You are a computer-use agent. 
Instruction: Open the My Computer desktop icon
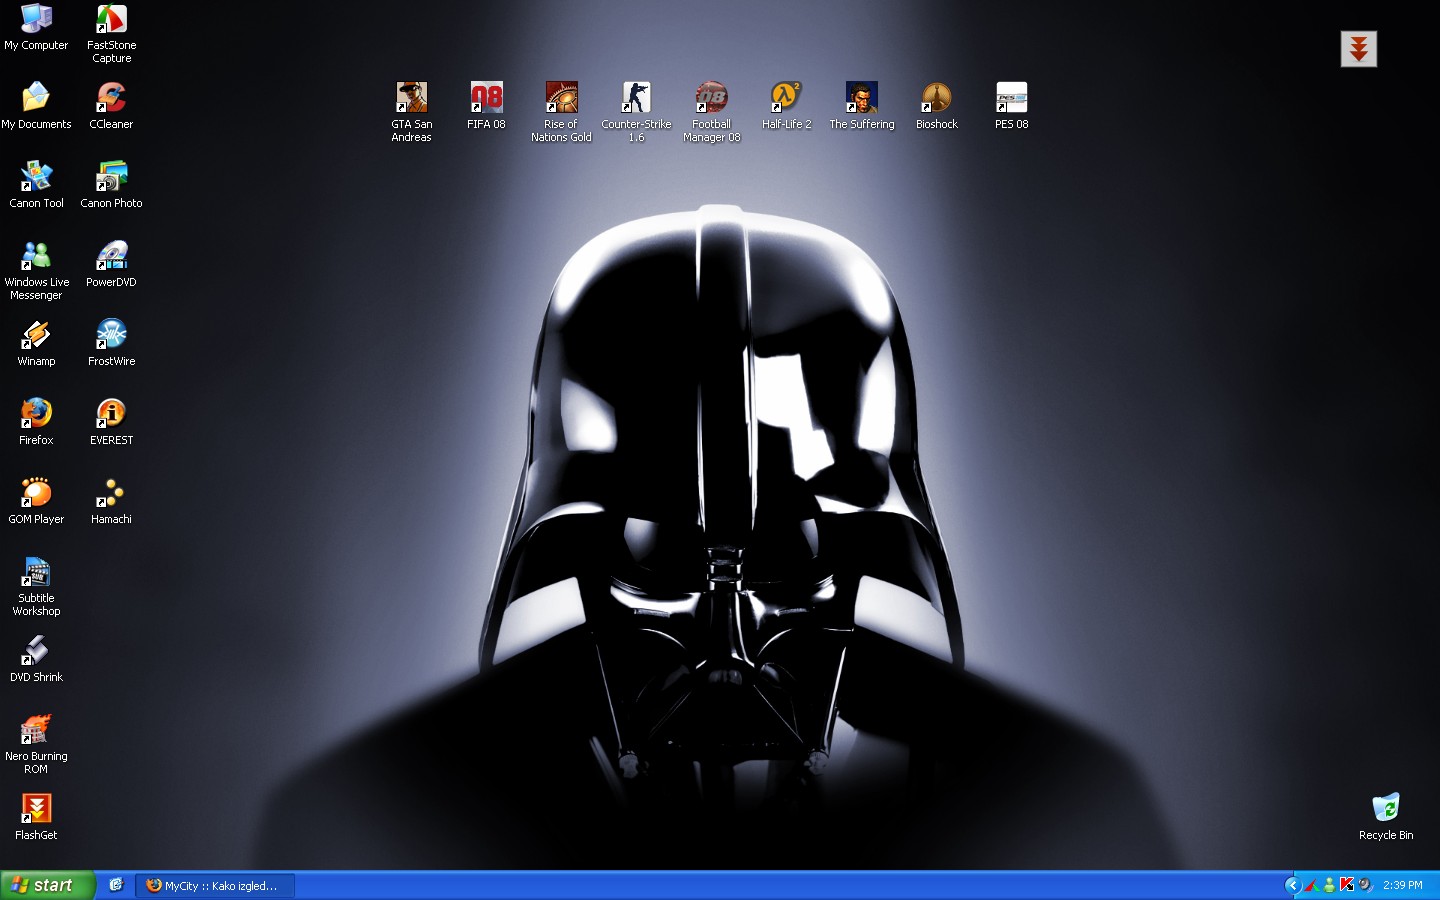point(36,27)
